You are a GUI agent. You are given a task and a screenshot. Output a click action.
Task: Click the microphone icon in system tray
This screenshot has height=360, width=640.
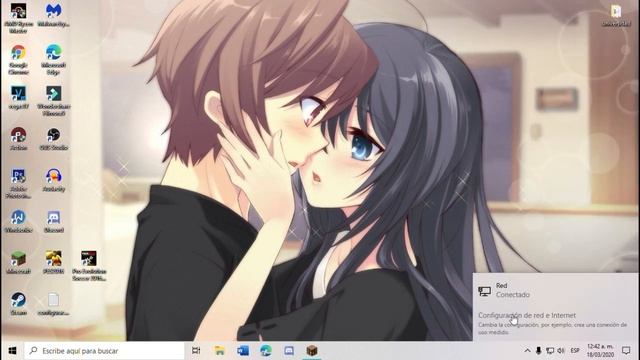click(538, 351)
